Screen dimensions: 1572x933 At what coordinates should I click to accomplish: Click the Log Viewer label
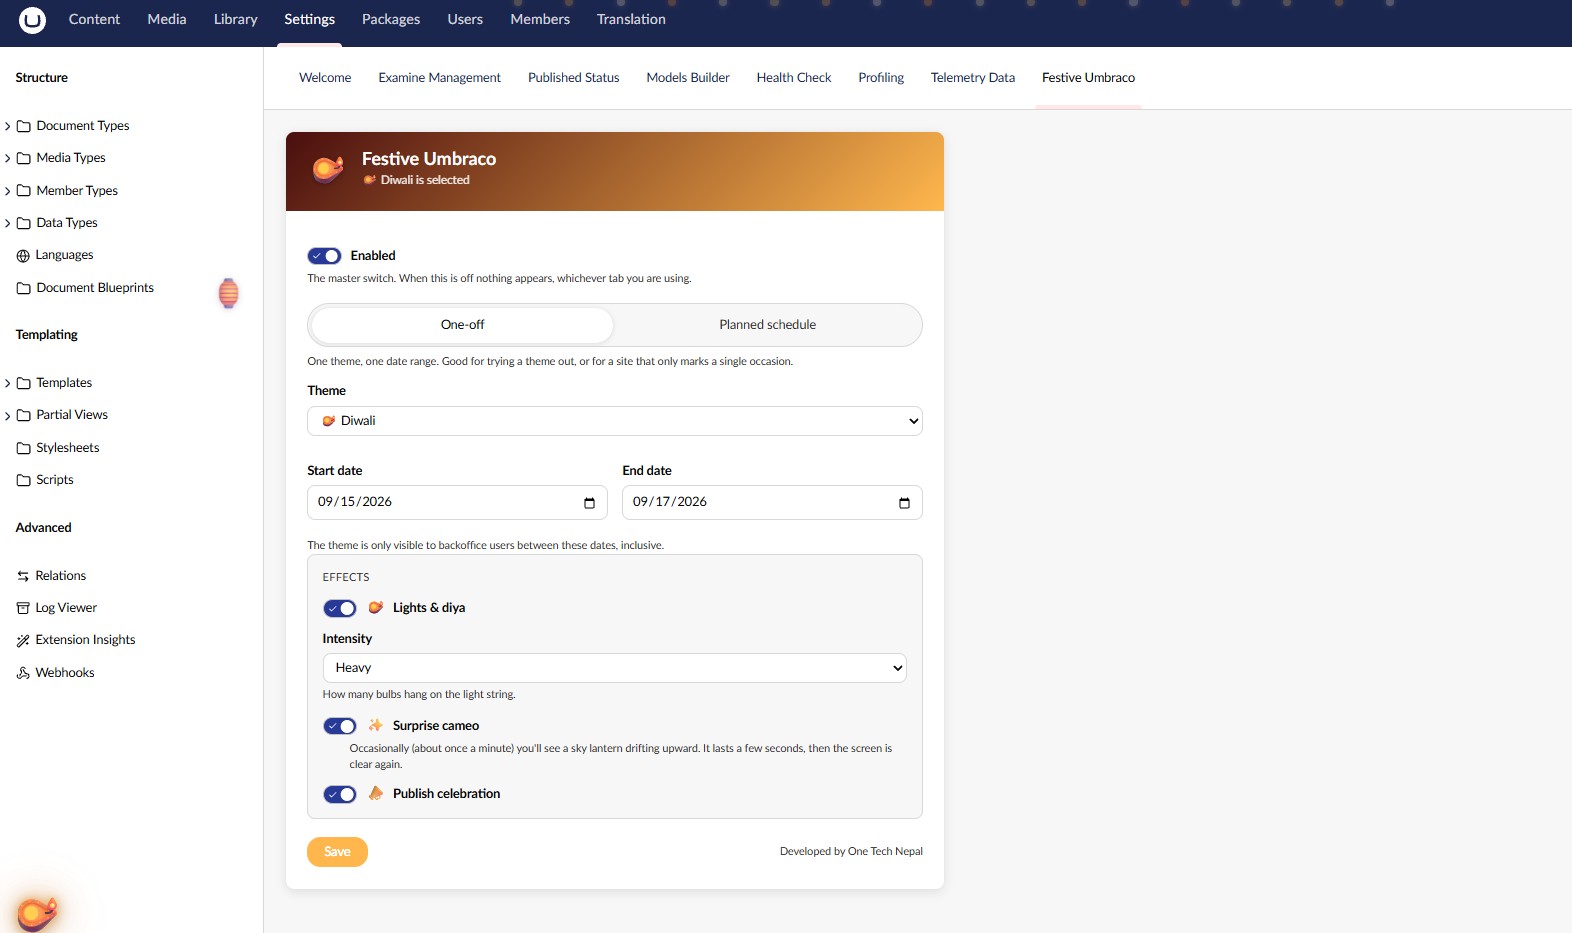[x=66, y=608]
